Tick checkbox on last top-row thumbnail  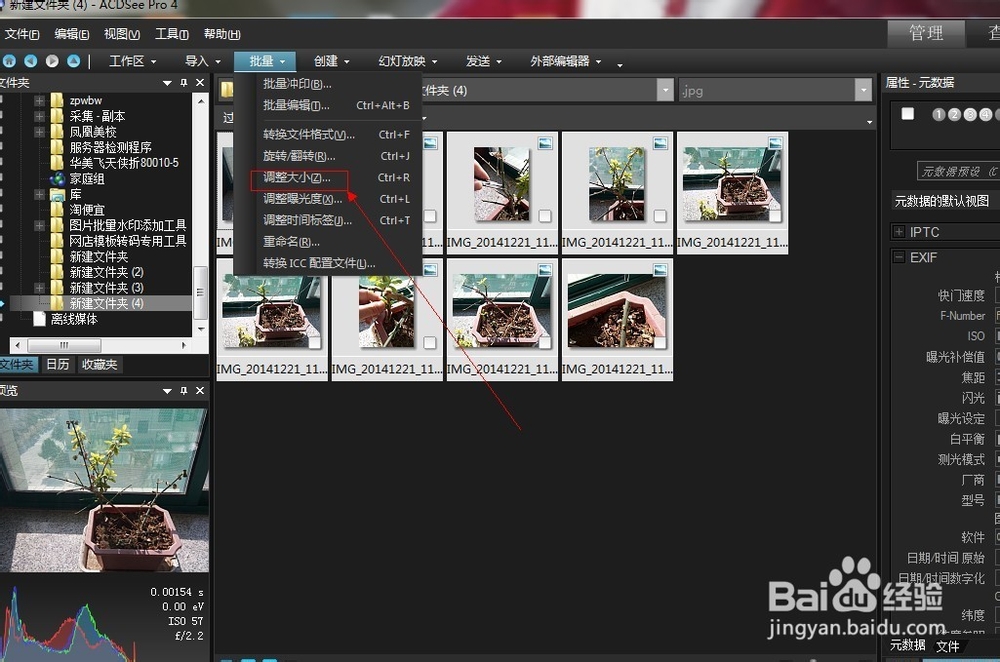click(x=774, y=216)
